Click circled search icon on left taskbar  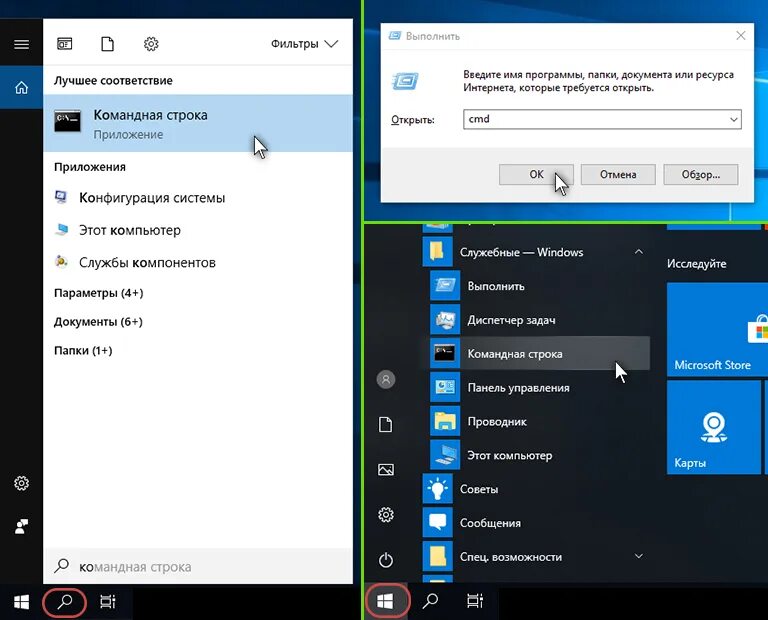tap(65, 602)
